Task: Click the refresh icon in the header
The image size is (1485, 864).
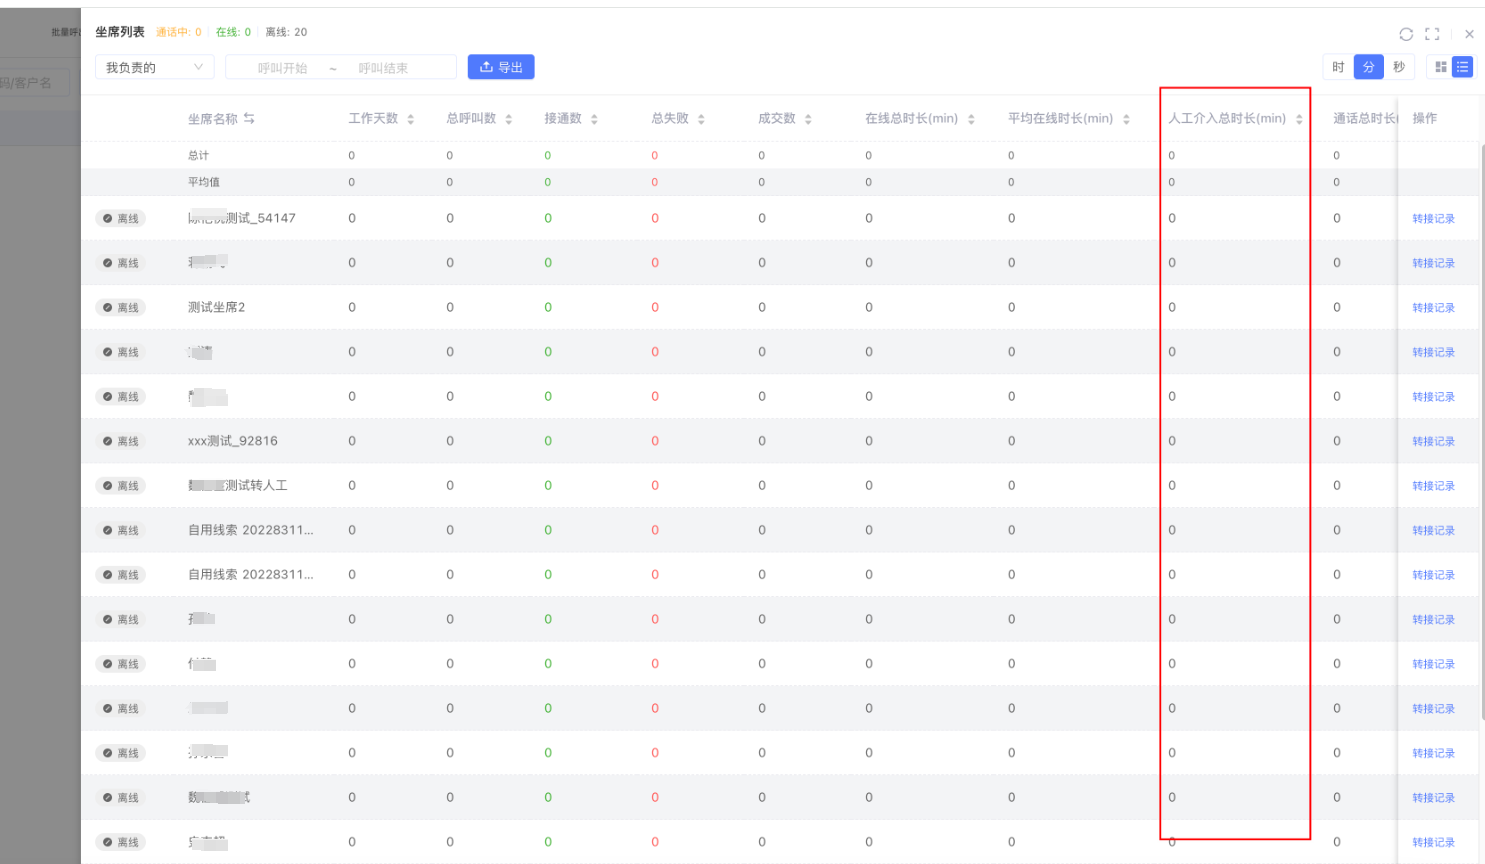Action: (x=1406, y=34)
